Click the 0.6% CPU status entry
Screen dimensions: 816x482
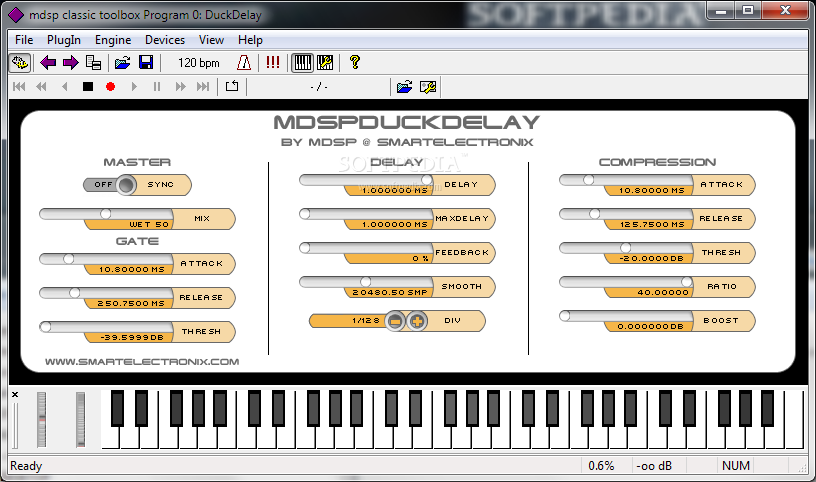[x=601, y=466]
